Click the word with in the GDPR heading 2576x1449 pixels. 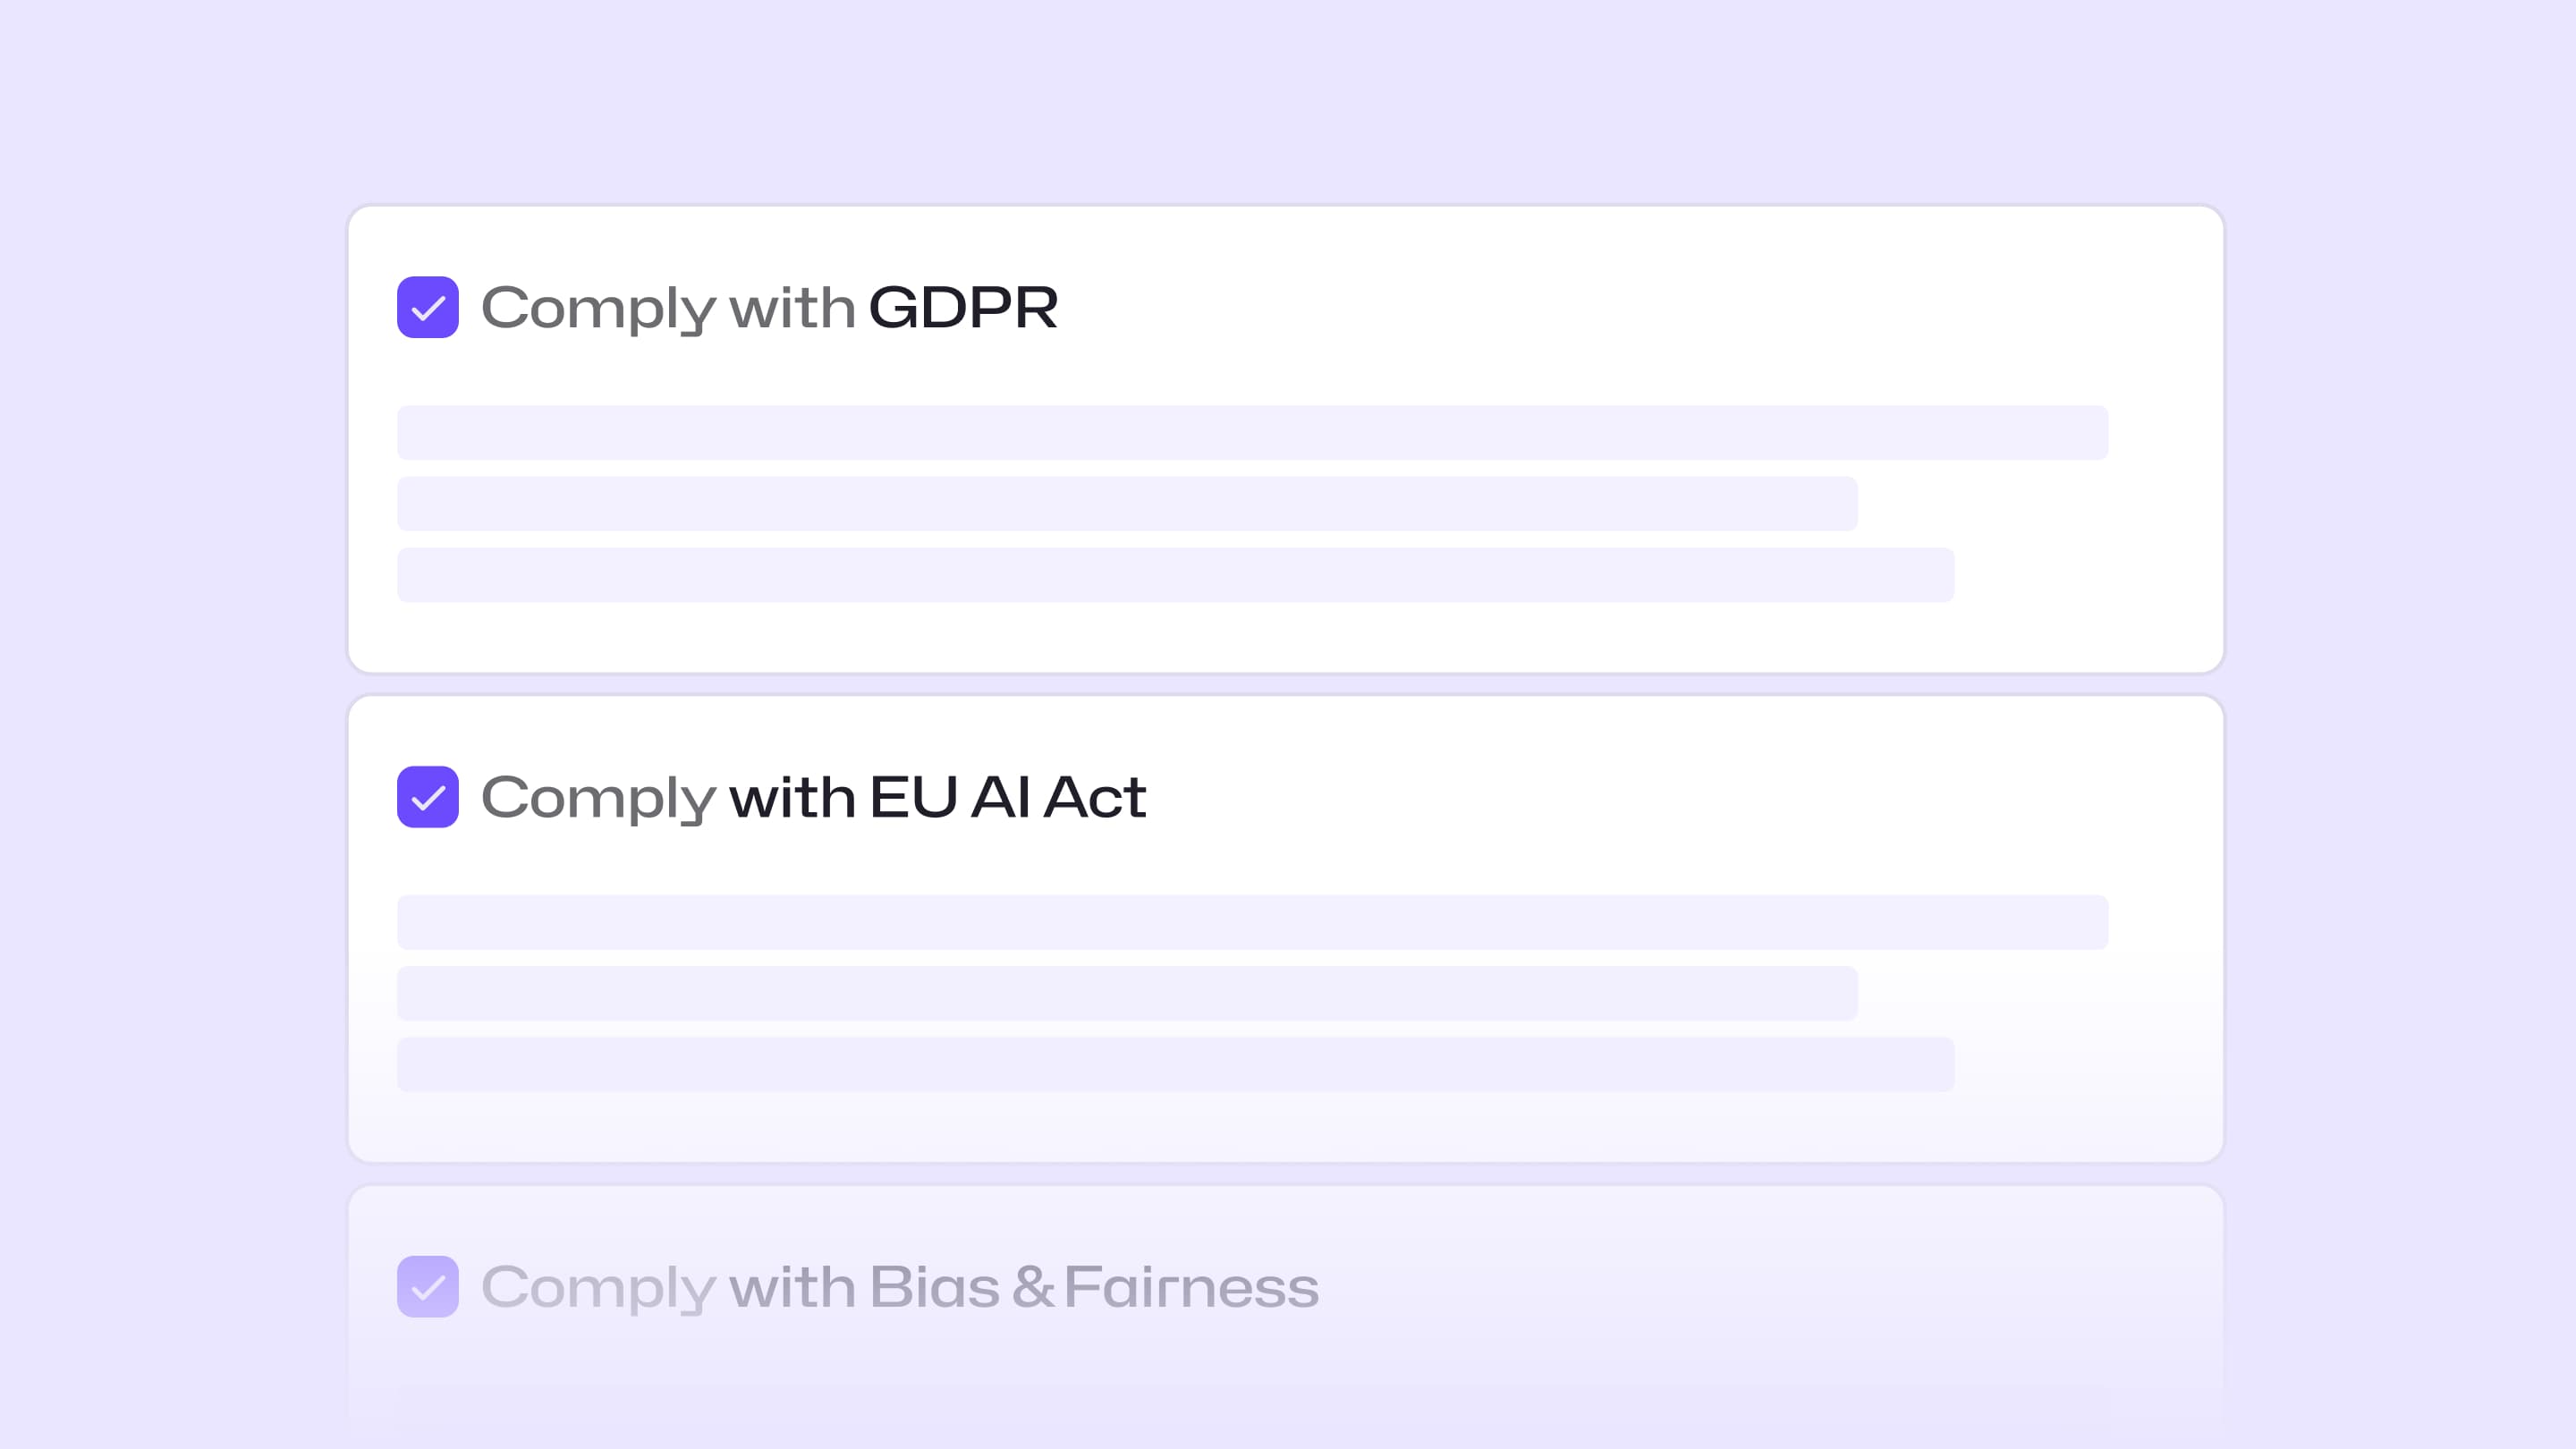pyautogui.click(x=792, y=307)
